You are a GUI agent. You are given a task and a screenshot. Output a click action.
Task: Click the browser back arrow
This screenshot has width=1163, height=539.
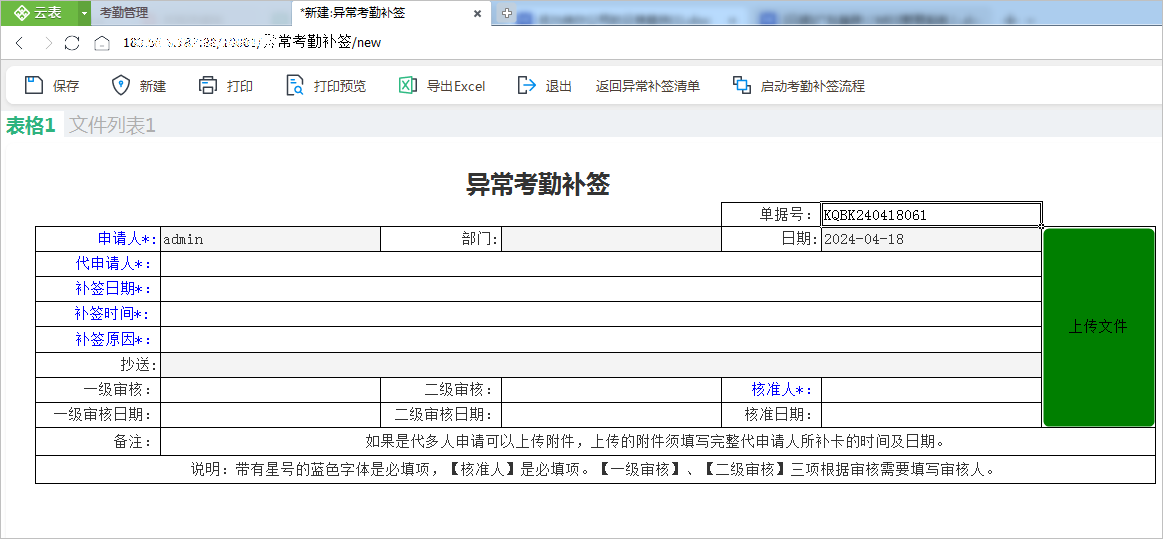coord(20,43)
